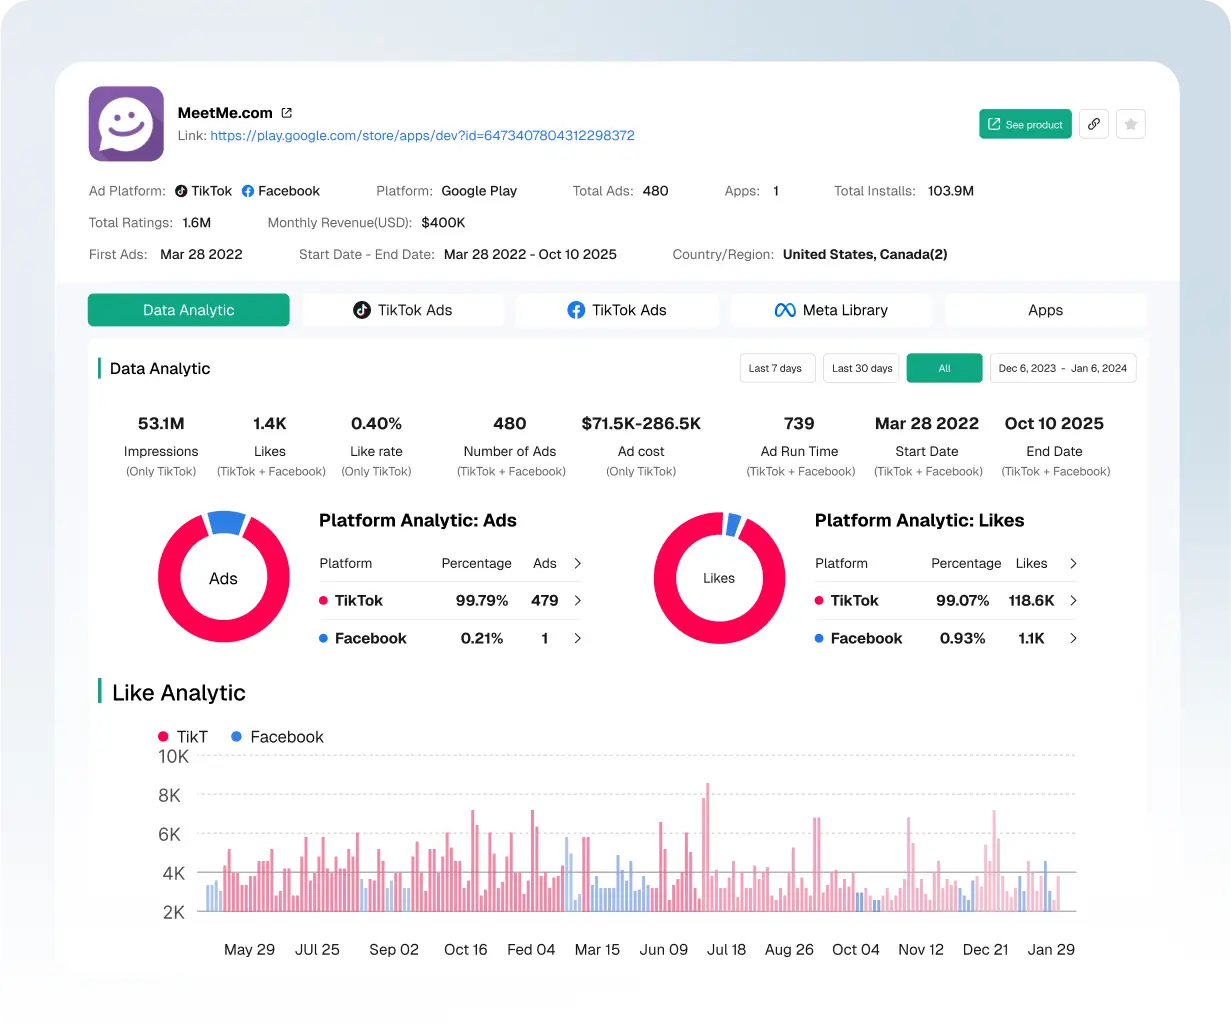Click the MeetMe app logo thumbnail
Screen dimensions: 1231x1035
coord(126,124)
